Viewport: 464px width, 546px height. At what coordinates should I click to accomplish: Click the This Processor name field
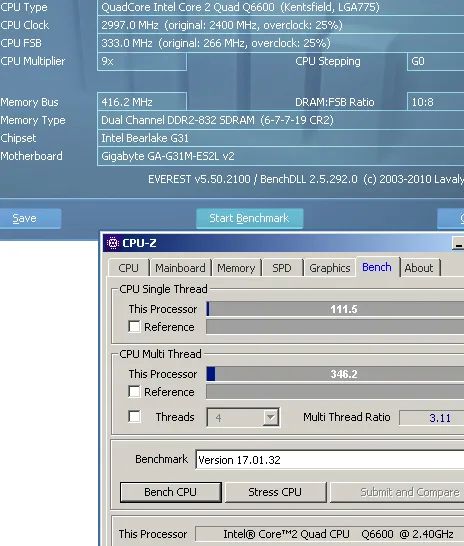329,534
